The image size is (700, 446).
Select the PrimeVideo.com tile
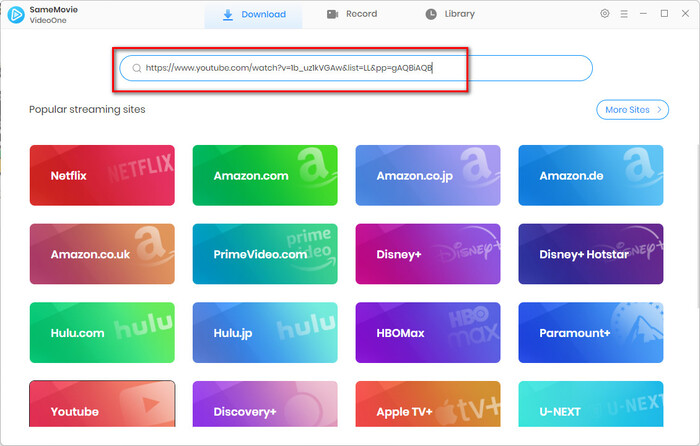point(264,254)
